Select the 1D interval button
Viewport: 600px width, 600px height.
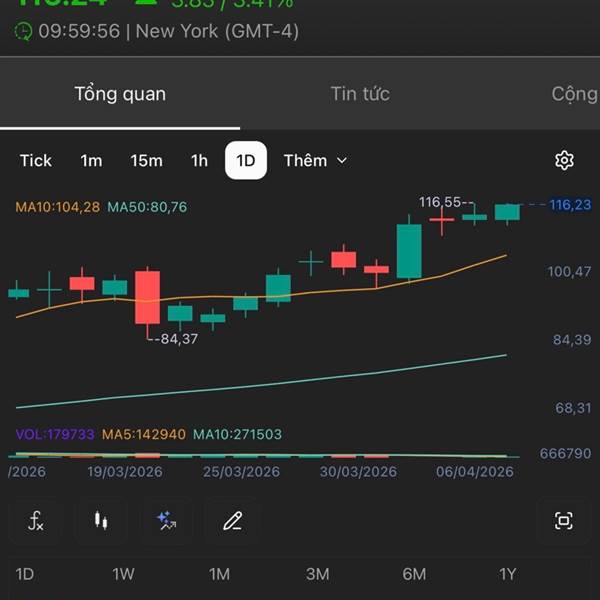(x=246, y=161)
